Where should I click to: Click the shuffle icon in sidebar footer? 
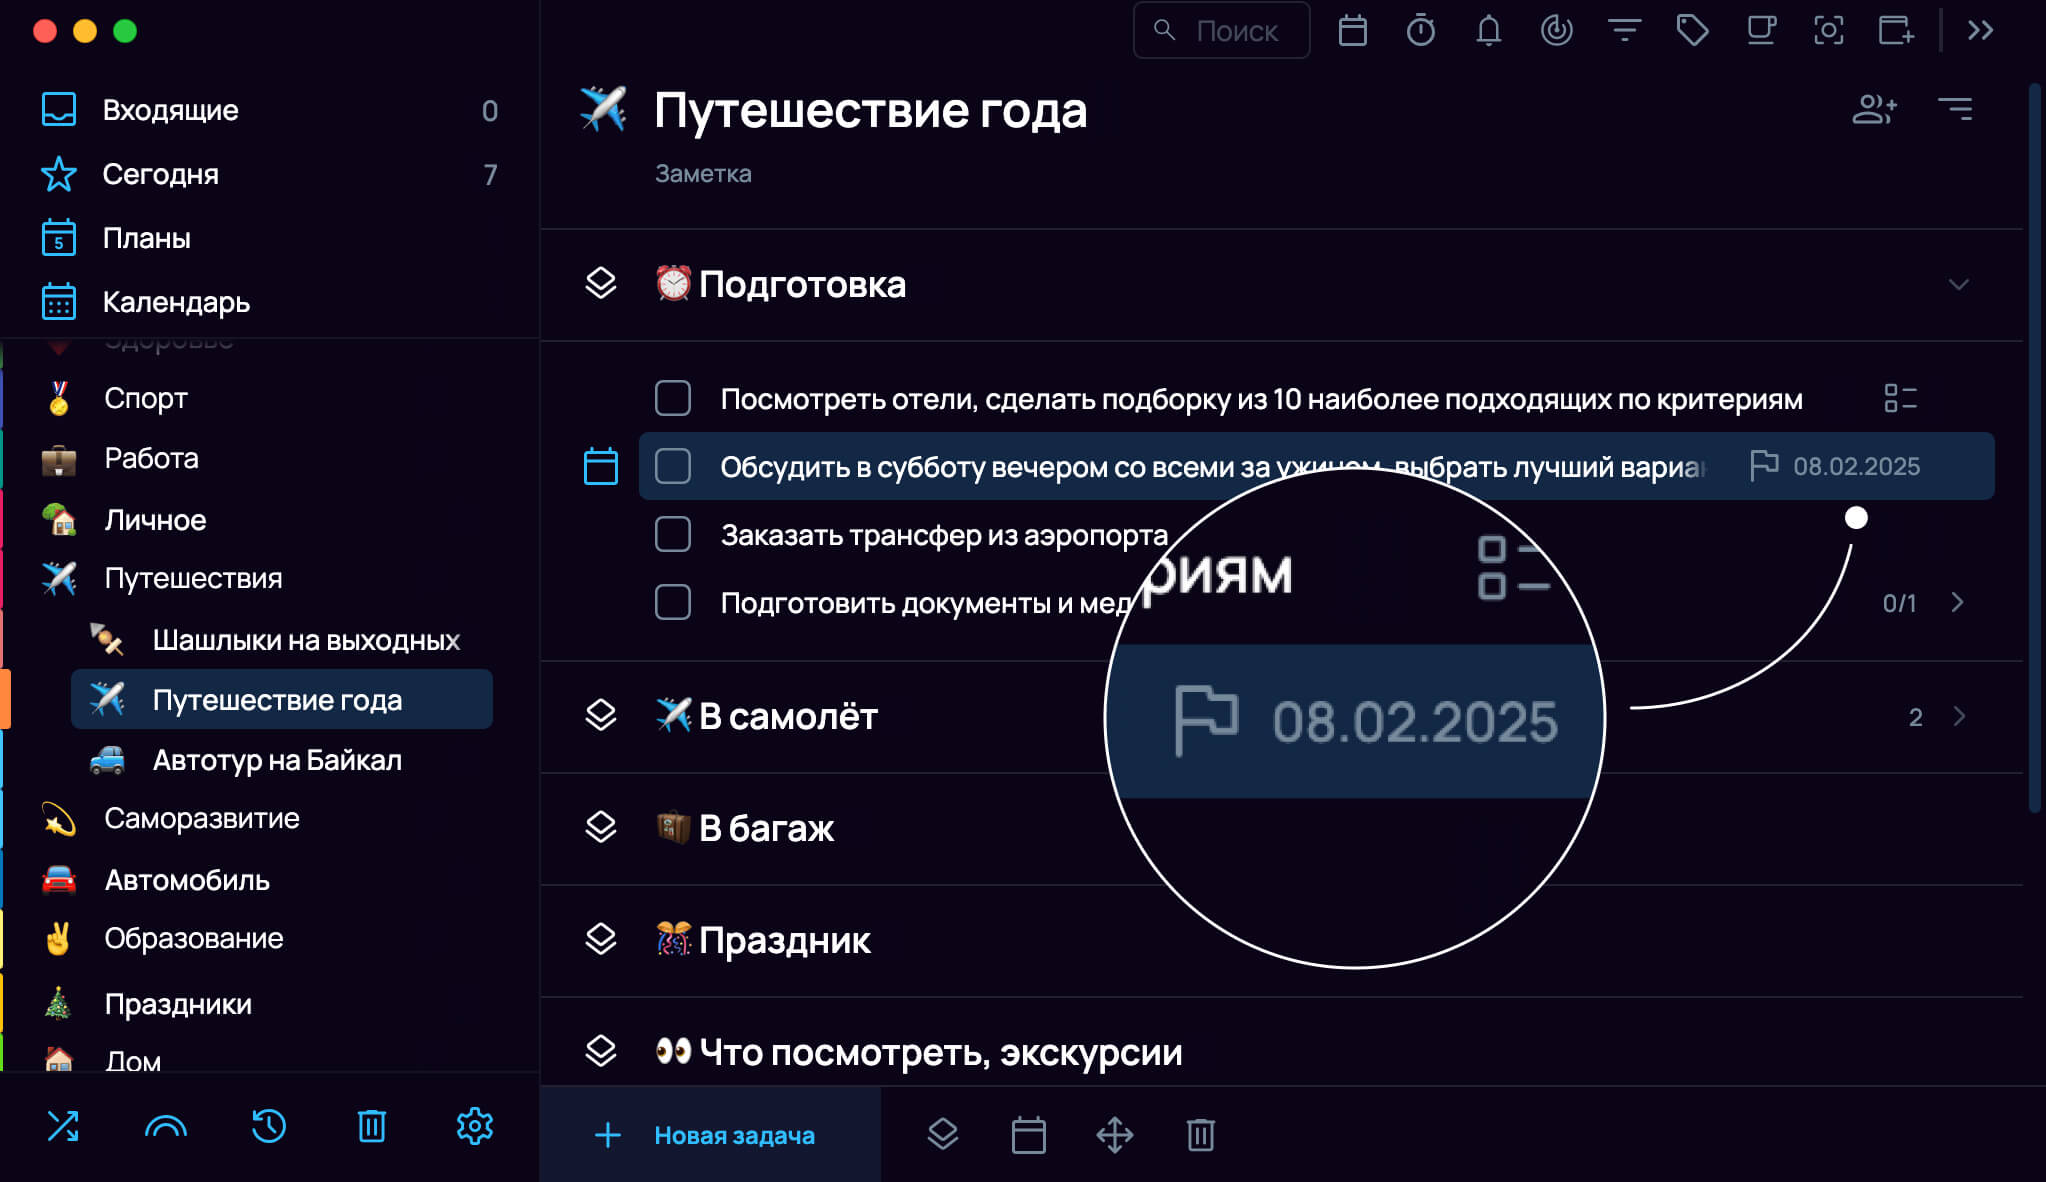pyautogui.click(x=63, y=1126)
